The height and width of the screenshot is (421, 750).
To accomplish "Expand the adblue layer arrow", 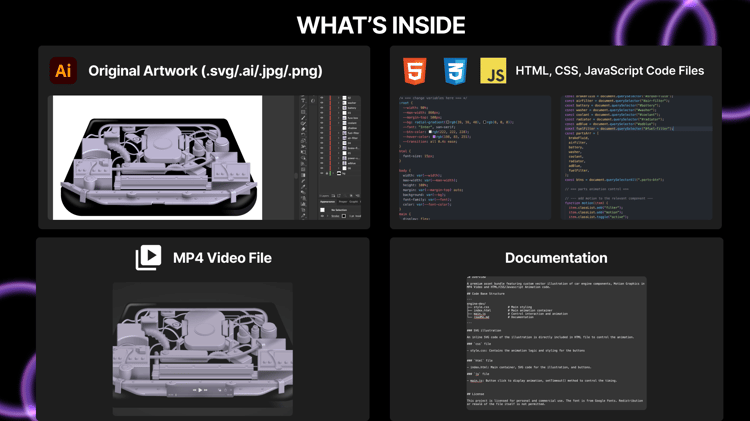I will 339,163.
